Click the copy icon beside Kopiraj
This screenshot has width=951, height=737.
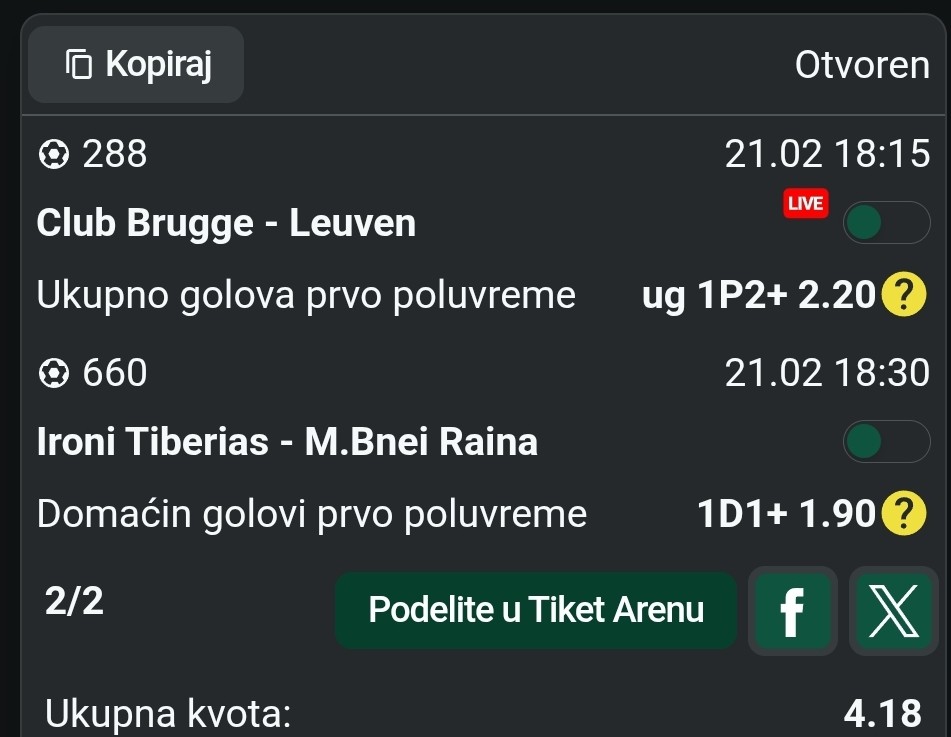click(x=79, y=65)
